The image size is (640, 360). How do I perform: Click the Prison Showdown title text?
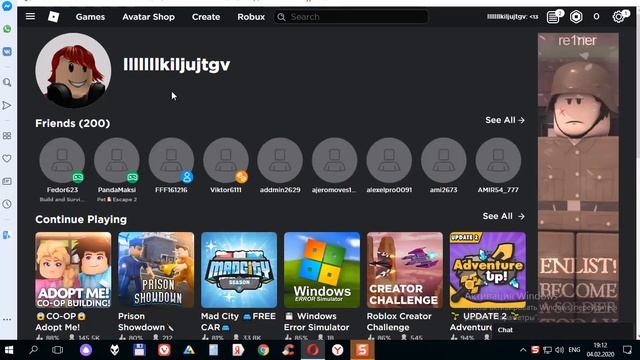click(x=146, y=322)
